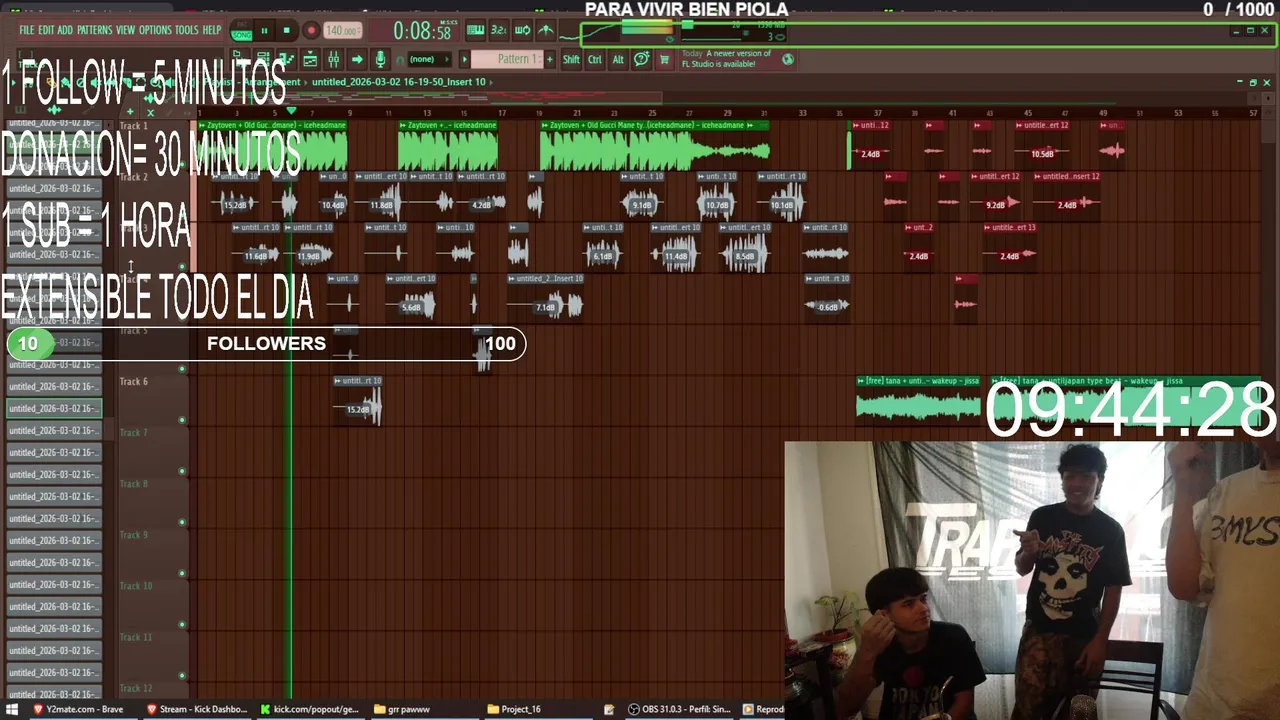Click the help bubble icon beside Alt
1280x720 pixels.
[x=642, y=59]
